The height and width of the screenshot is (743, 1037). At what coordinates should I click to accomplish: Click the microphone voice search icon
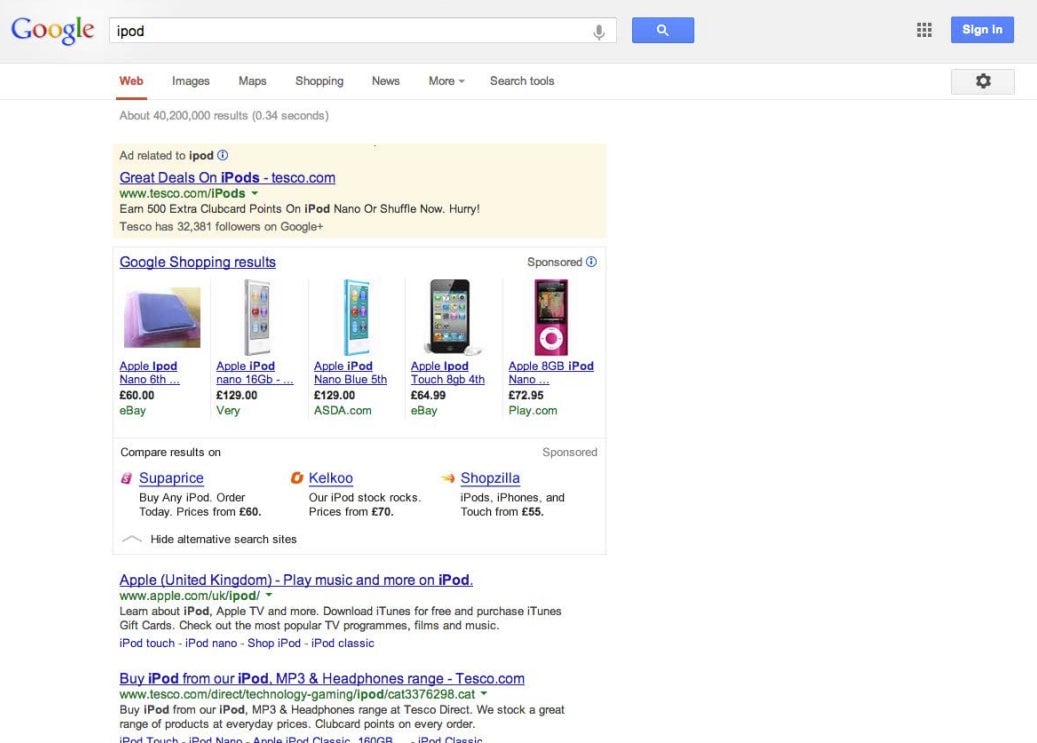click(x=599, y=31)
